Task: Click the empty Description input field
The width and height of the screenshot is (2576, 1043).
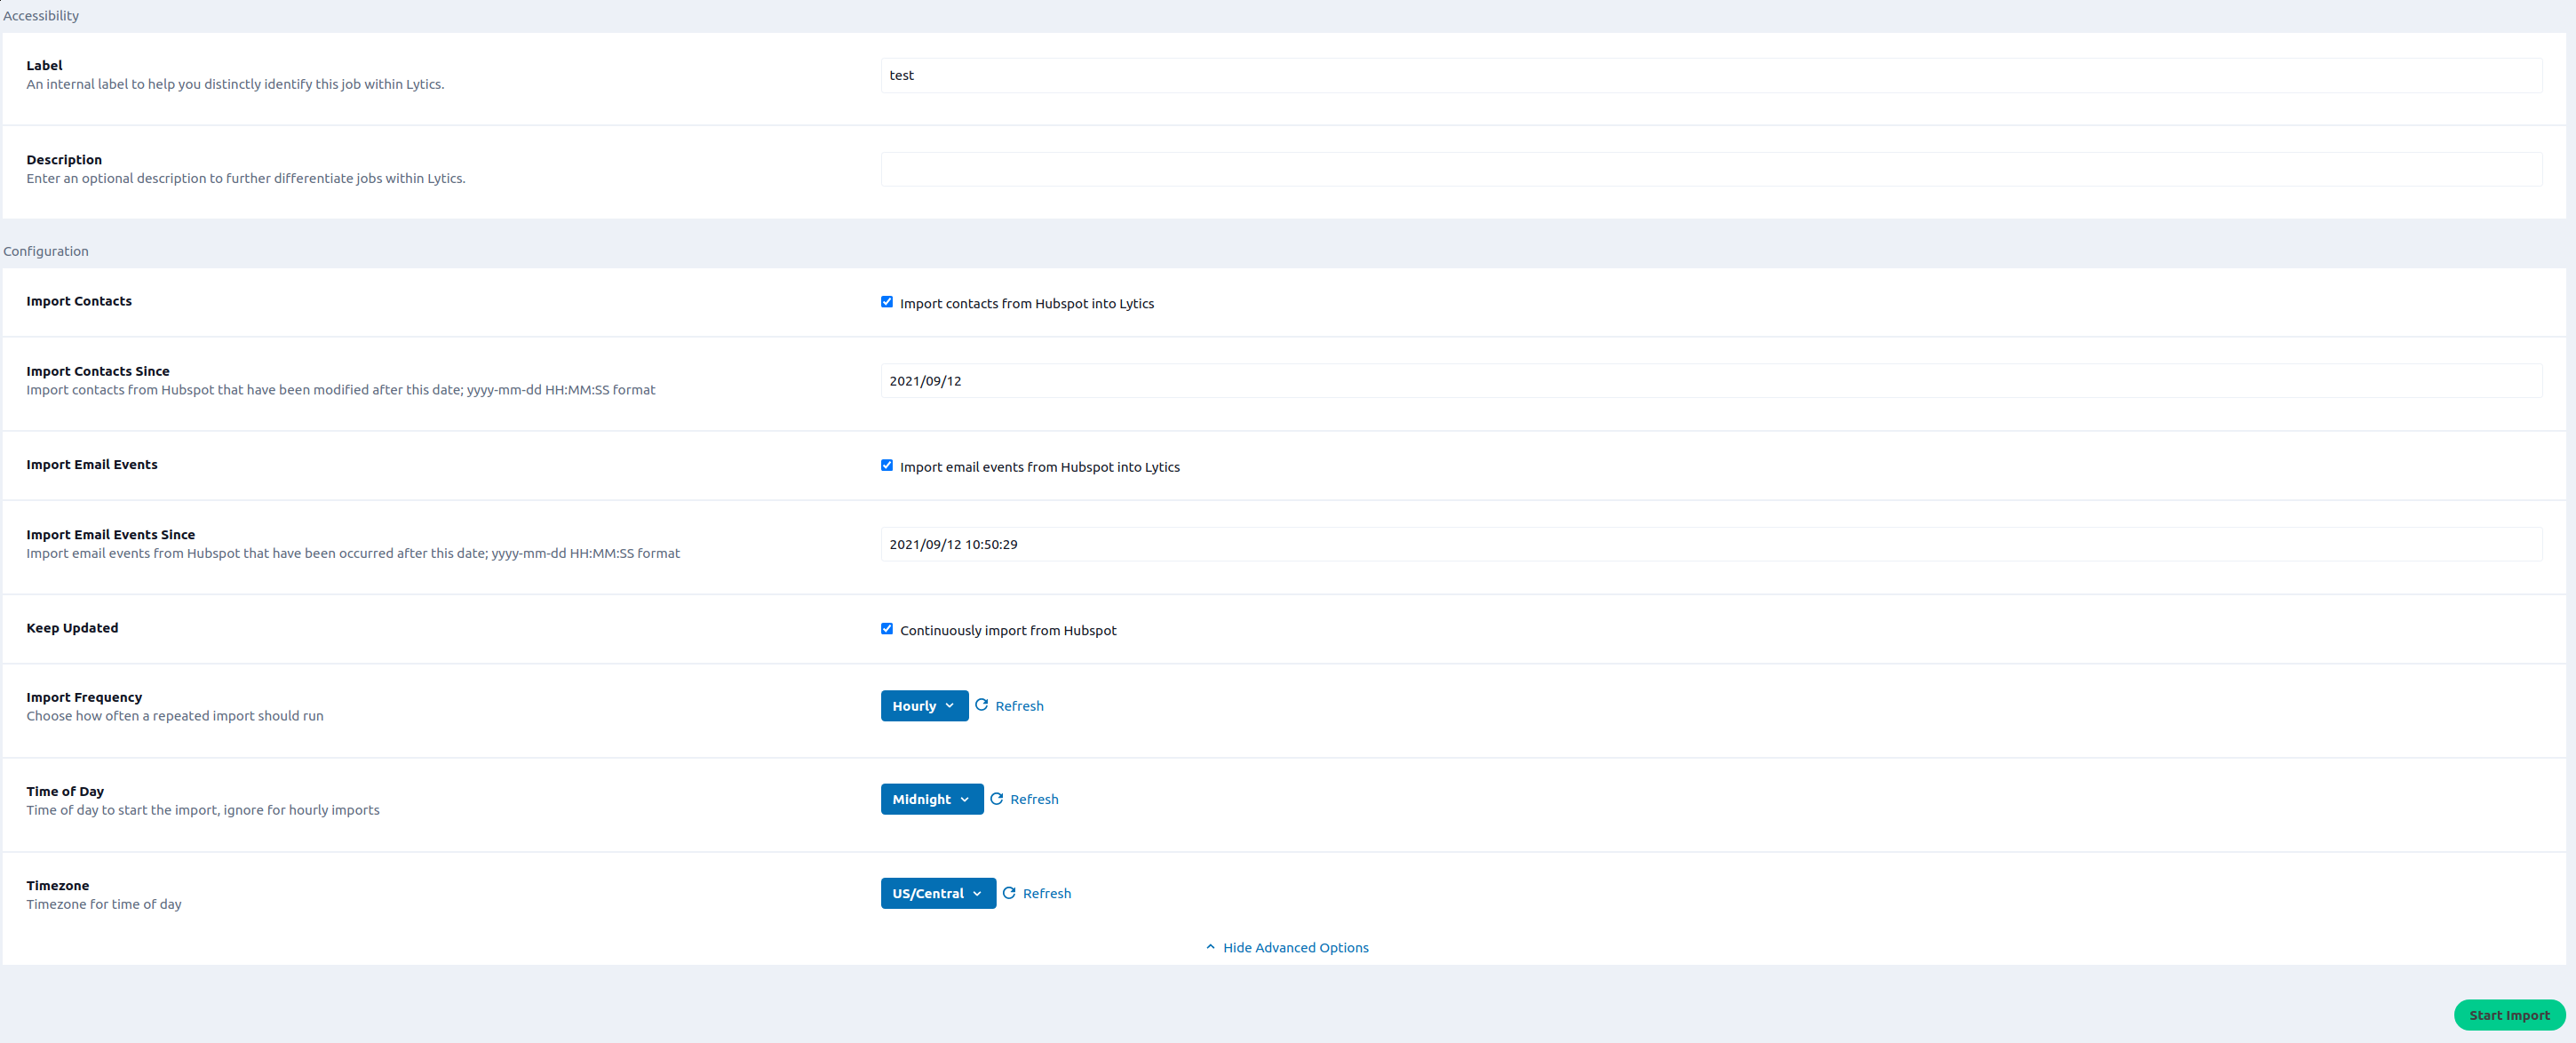Action: pyautogui.click(x=1711, y=169)
